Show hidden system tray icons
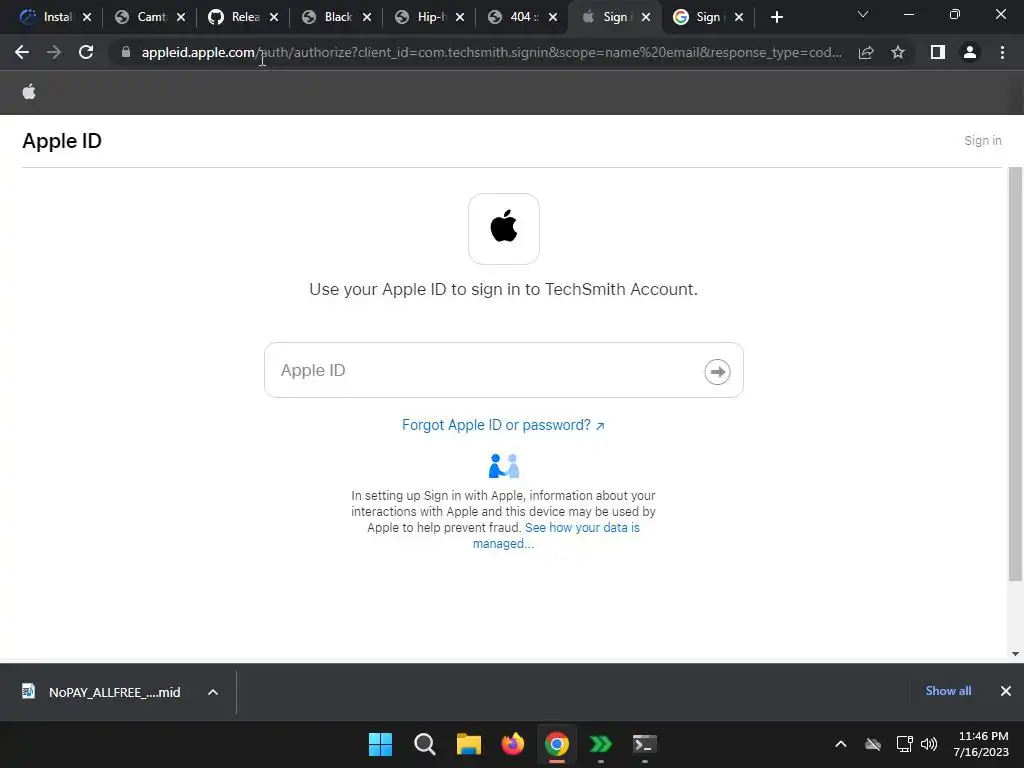1024x768 pixels. [x=841, y=744]
